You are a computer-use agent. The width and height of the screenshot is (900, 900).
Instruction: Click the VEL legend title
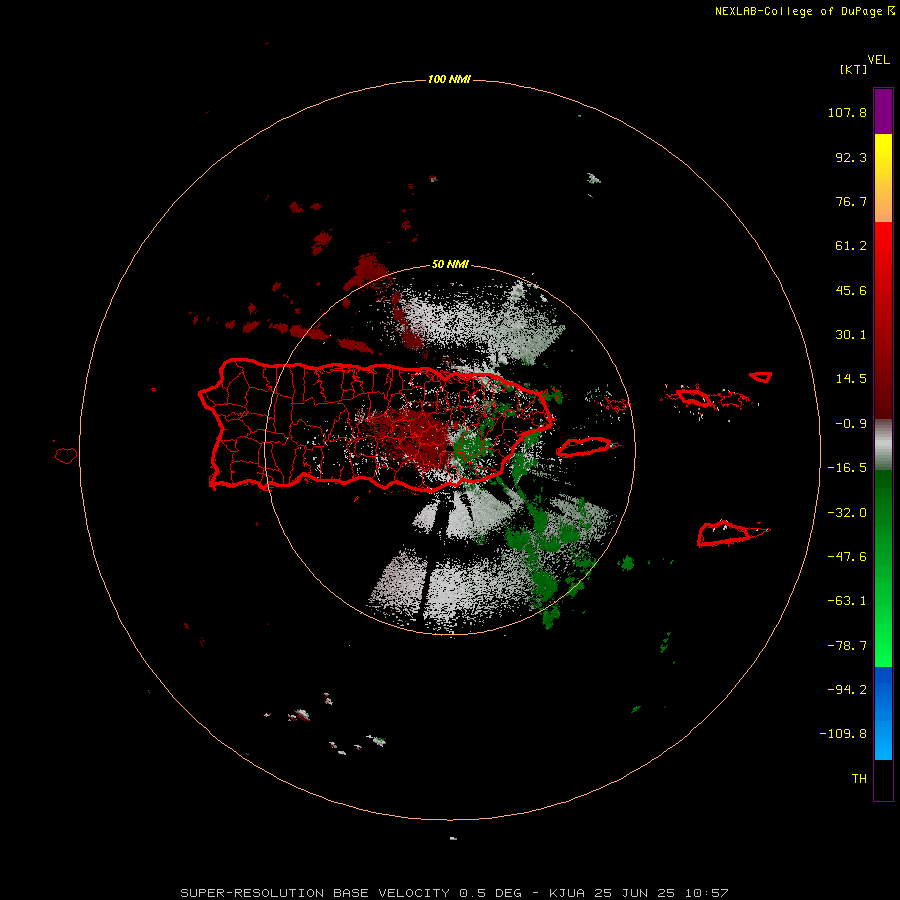pos(878,60)
